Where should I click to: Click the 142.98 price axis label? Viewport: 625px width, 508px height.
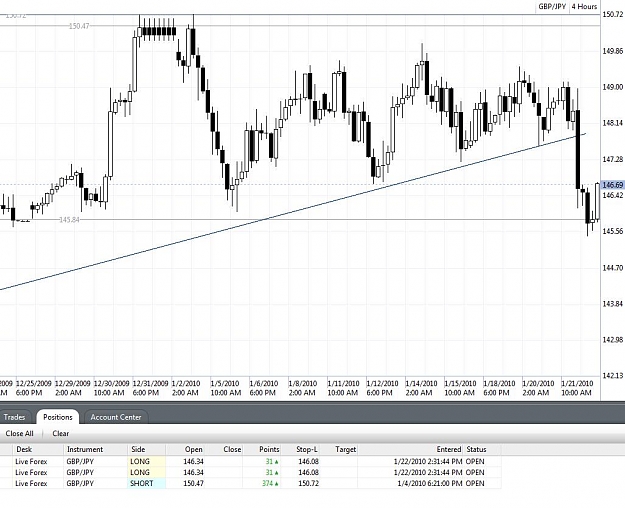(613, 340)
